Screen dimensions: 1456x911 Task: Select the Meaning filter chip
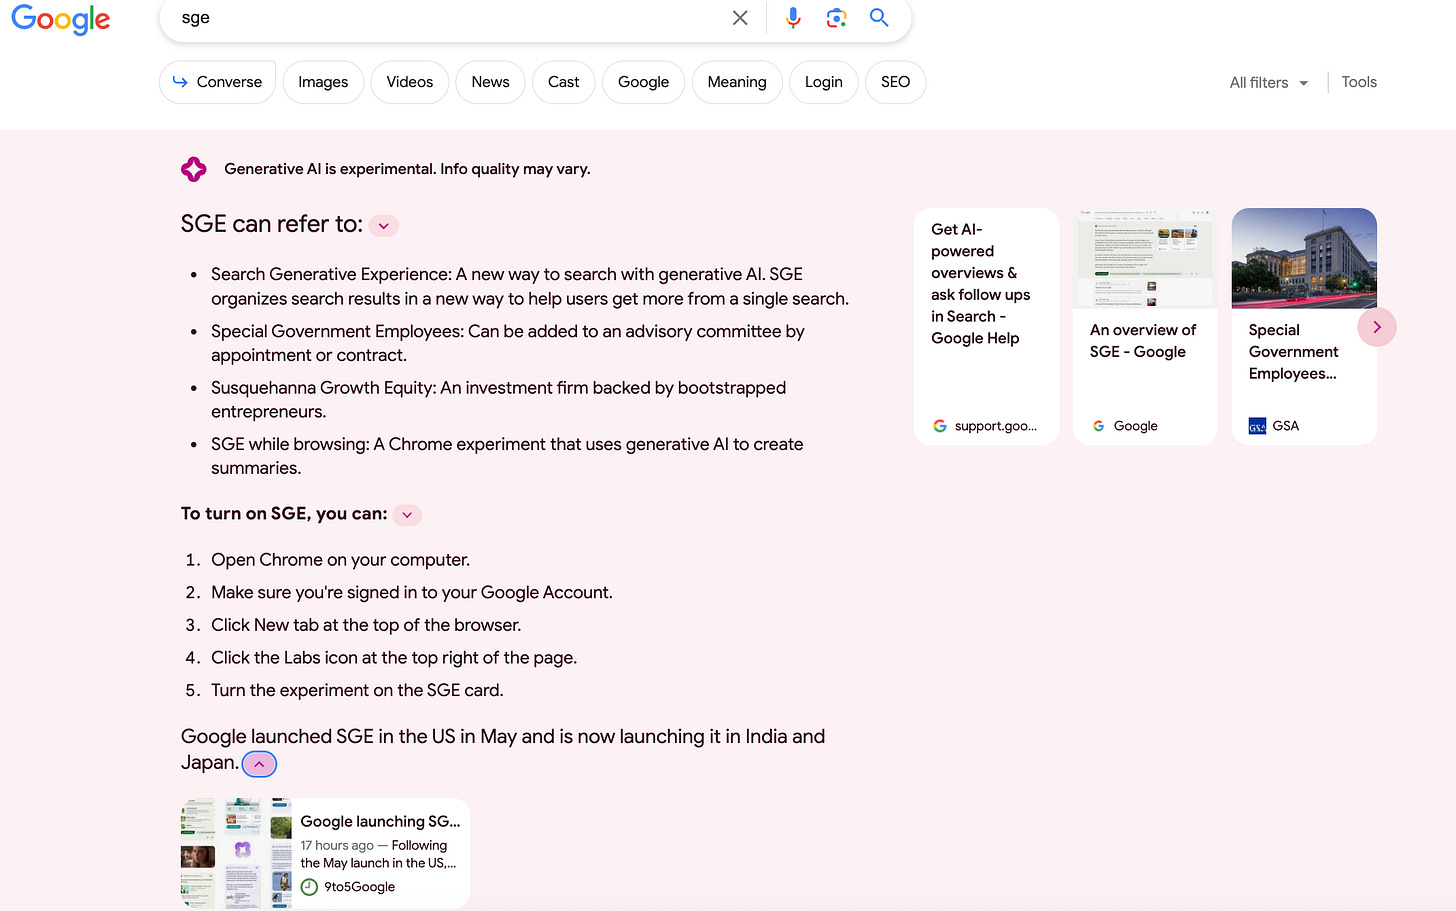[x=737, y=82]
